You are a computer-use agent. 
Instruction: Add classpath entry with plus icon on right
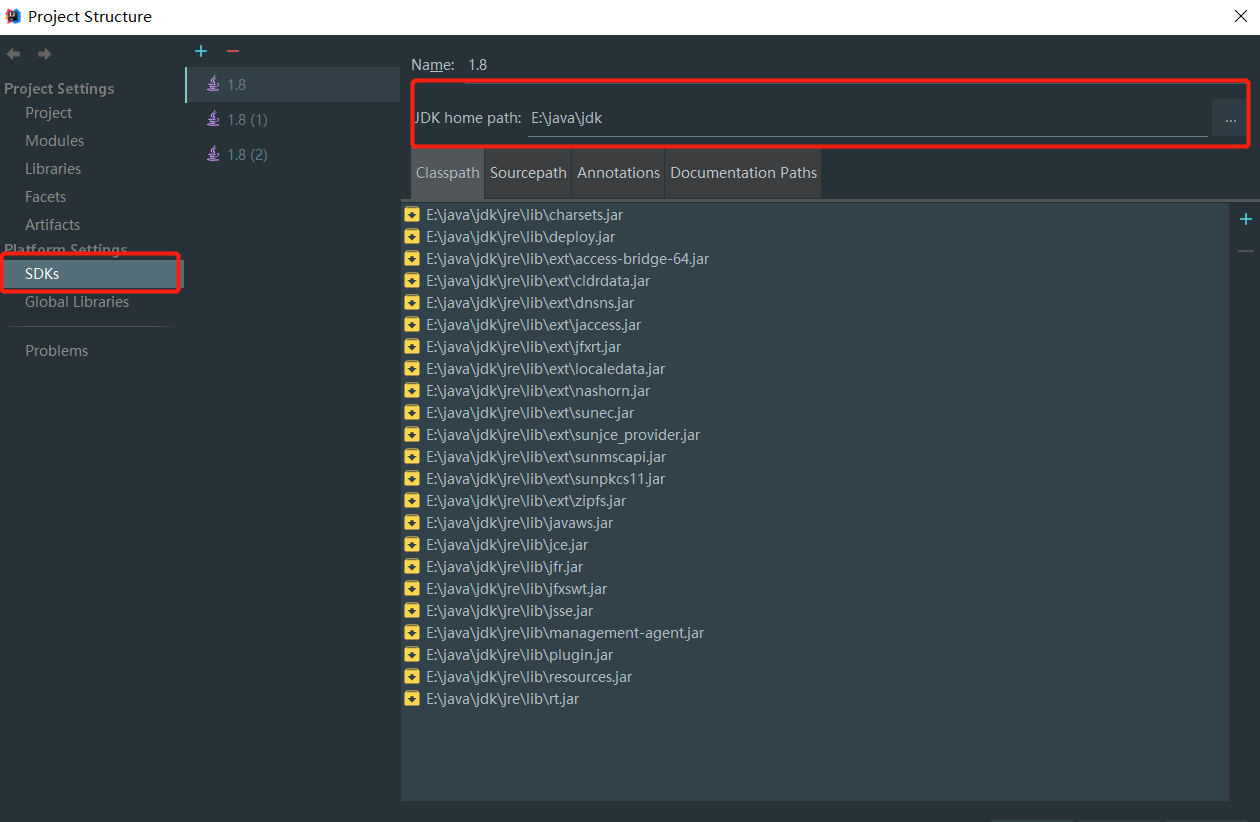point(1246,218)
